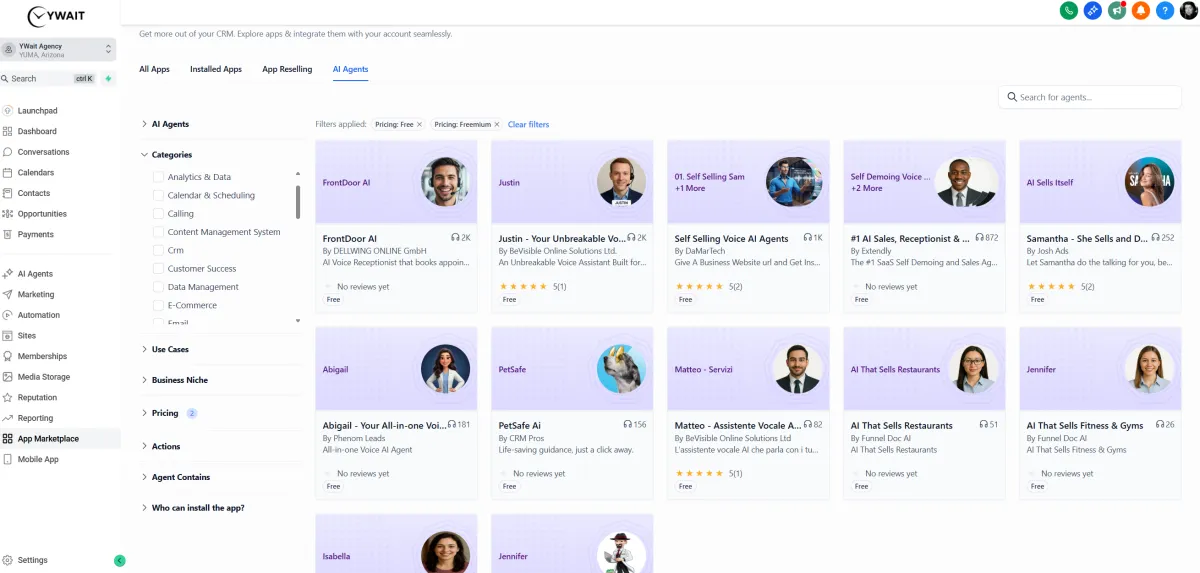This screenshot has height=573, width=1200.
Task: Open the YWait Agency account switcher
Action: (58, 50)
